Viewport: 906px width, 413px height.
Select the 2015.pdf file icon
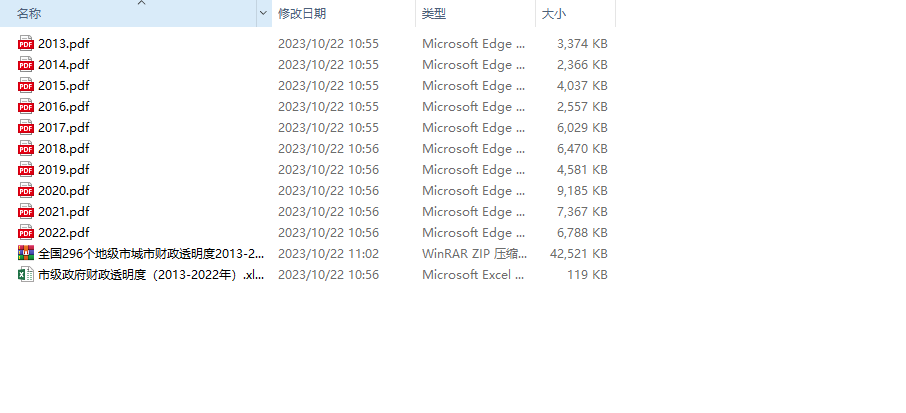click(x=26, y=85)
